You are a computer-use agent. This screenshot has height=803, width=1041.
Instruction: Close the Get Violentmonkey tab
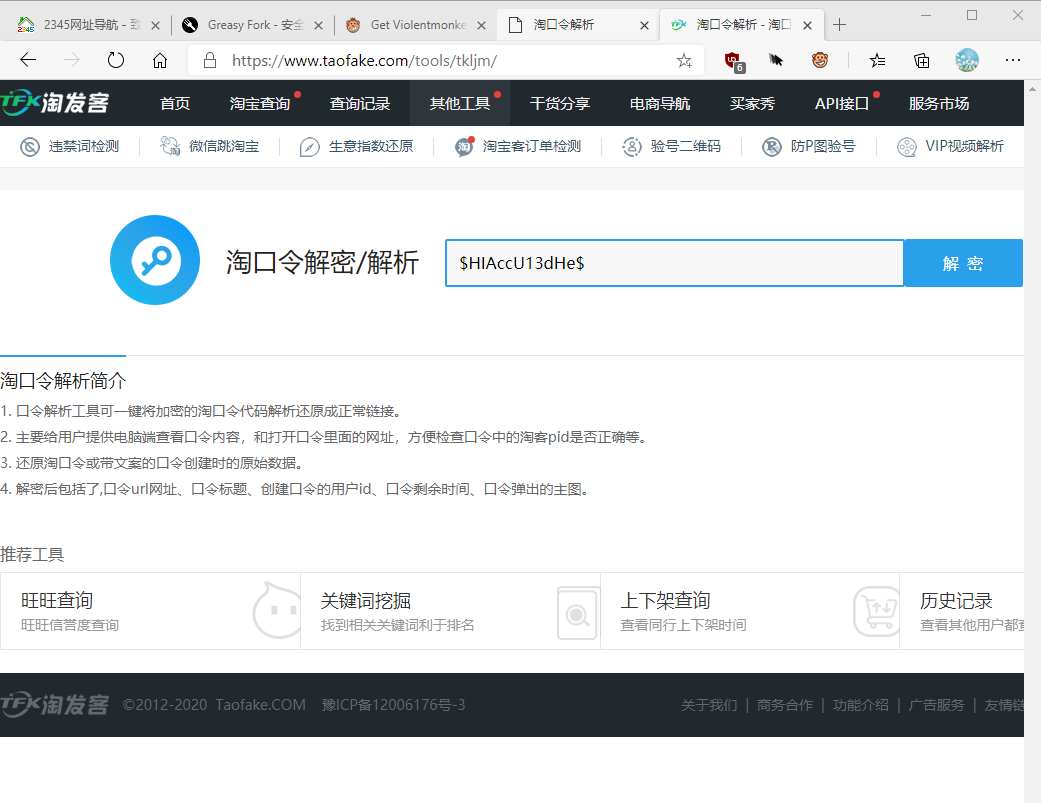(x=481, y=25)
